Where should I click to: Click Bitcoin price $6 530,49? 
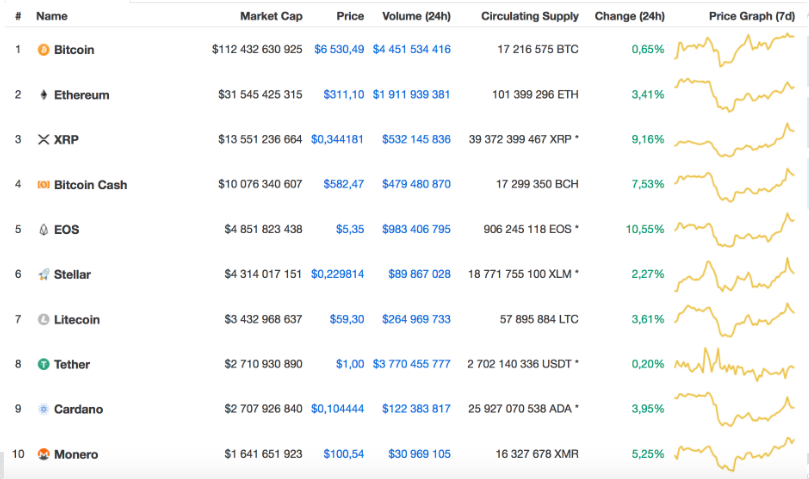pyautogui.click(x=339, y=49)
